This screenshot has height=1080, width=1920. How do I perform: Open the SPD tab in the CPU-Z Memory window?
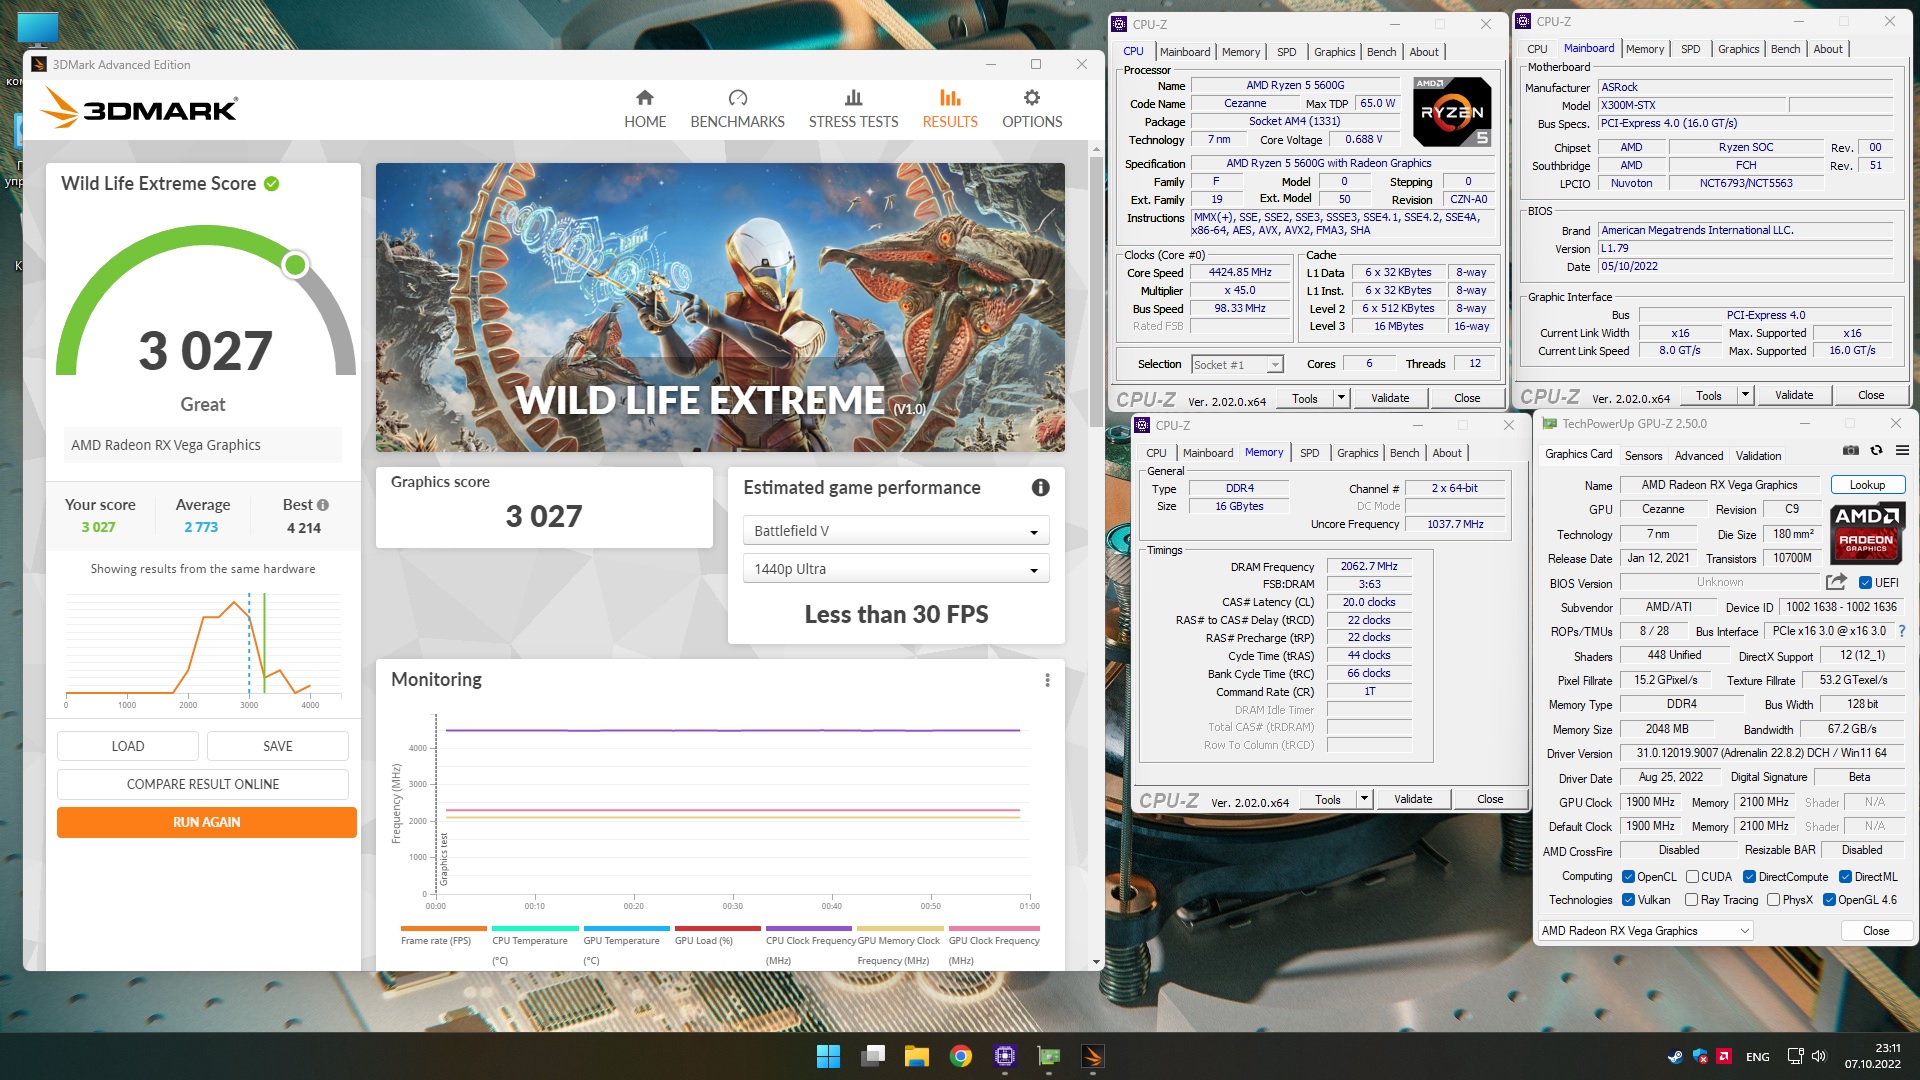(x=1309, y=453)
